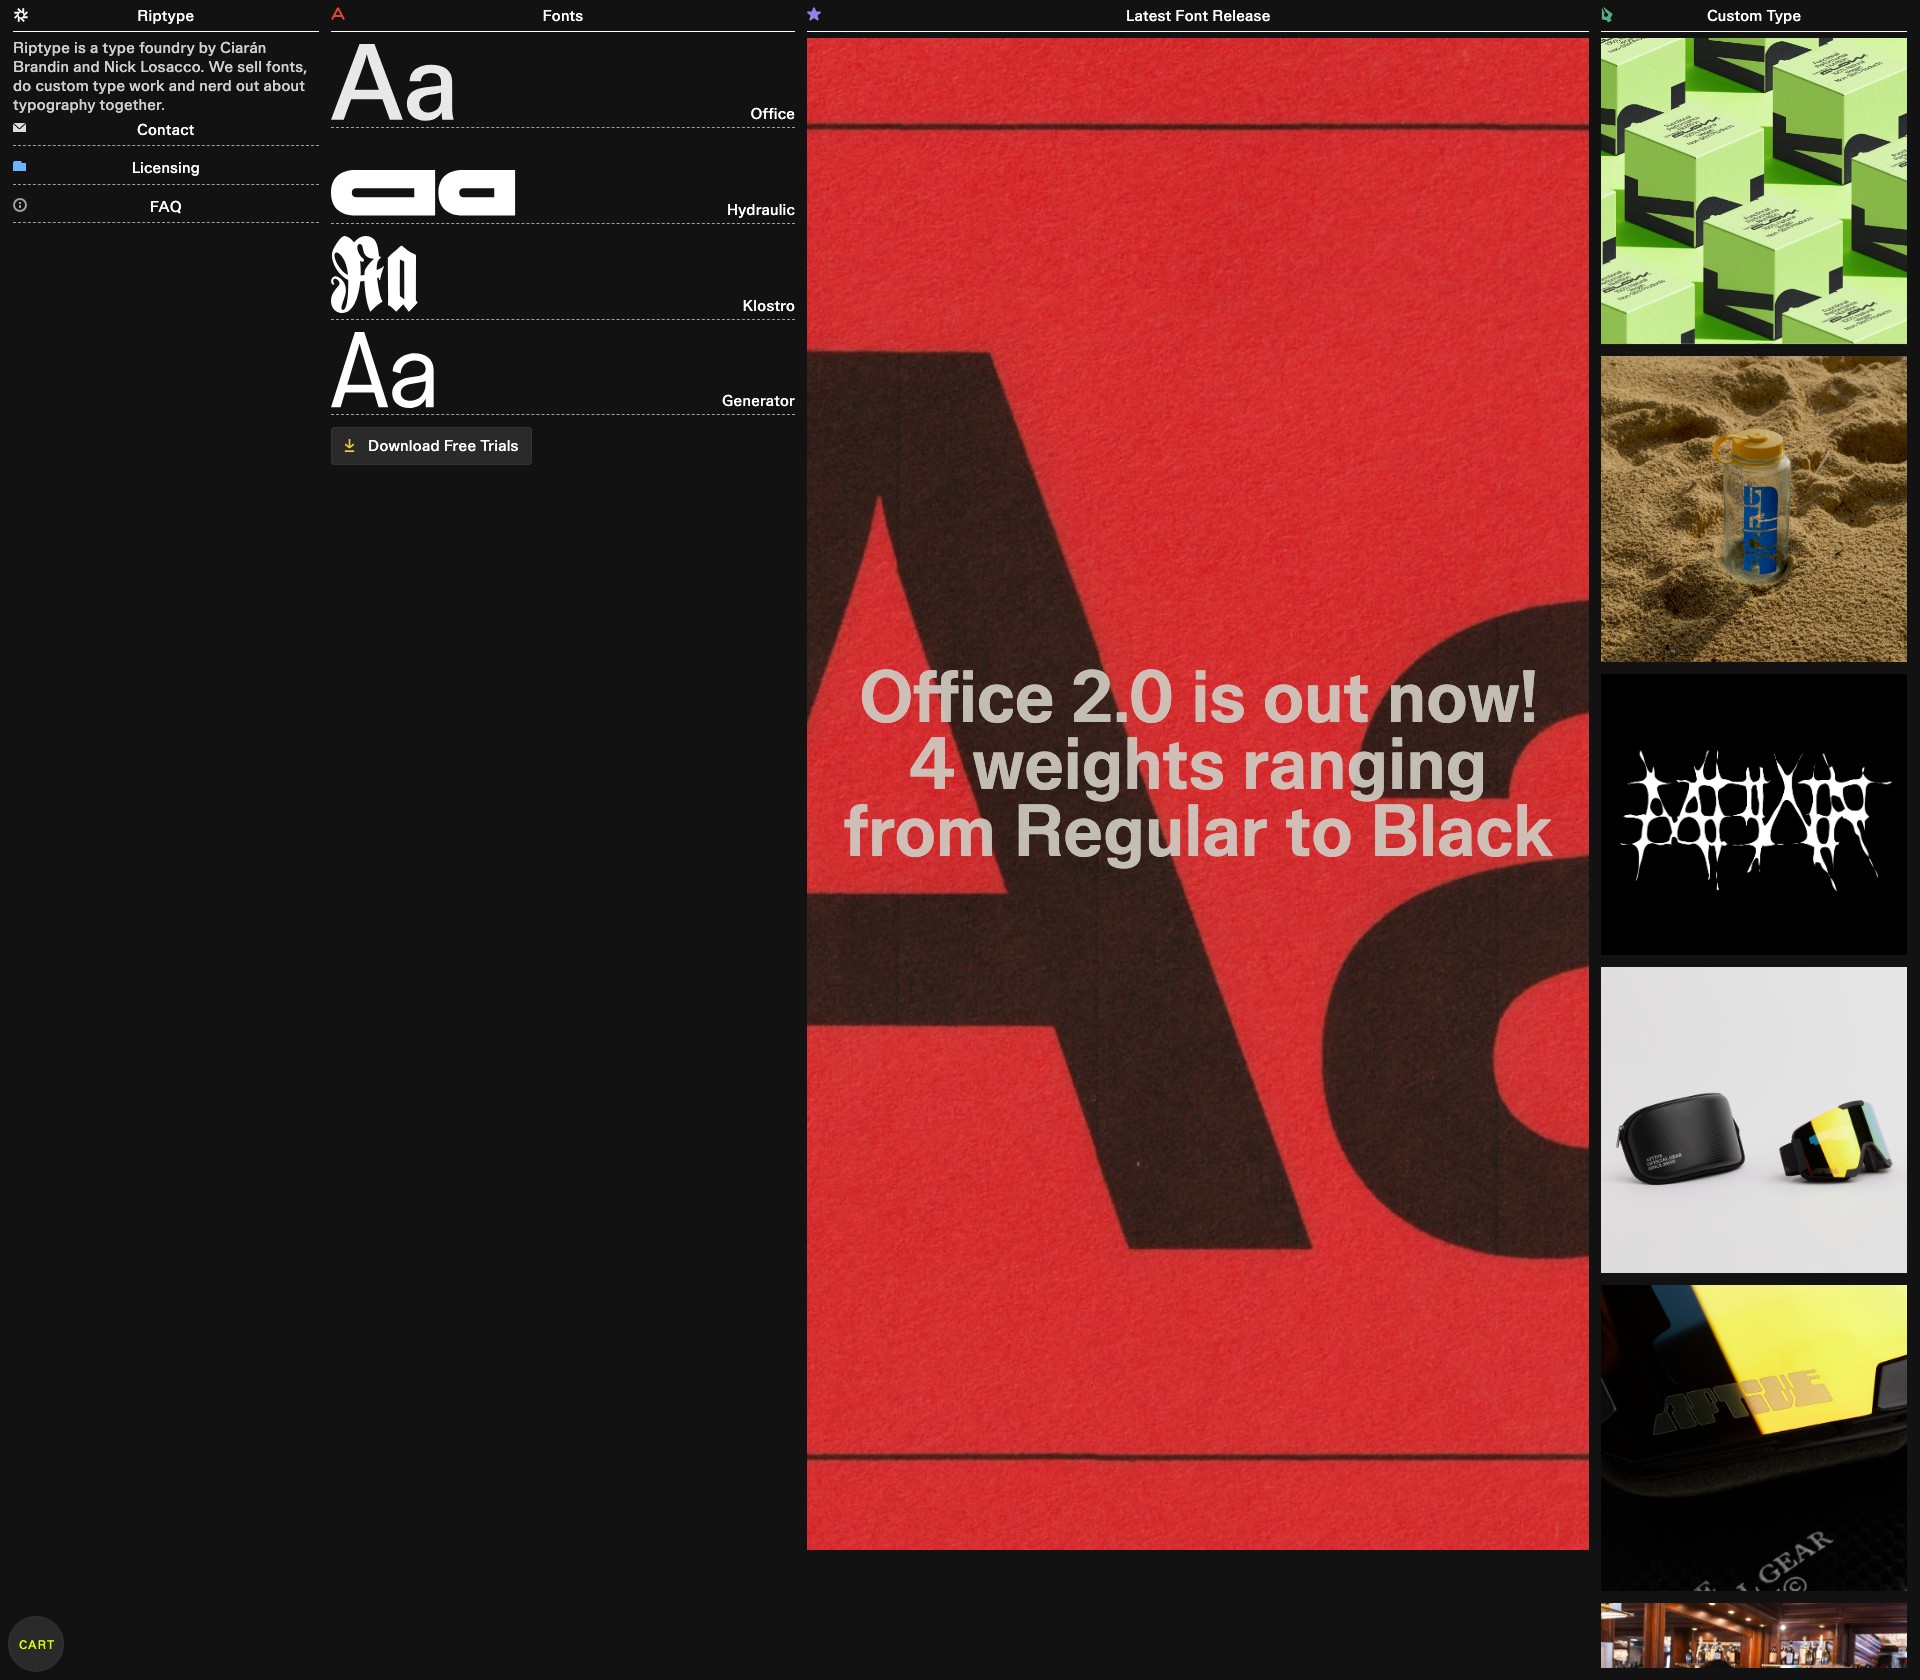
Task: Open the white spiky logo on black image
Action: [x=1754, y=814]
